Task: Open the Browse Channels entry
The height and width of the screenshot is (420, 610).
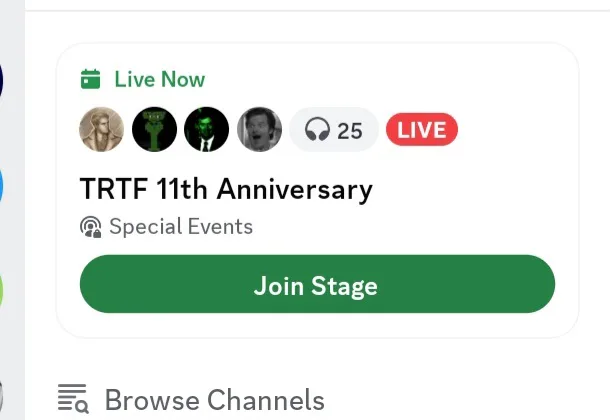Action: click(x=214, y=400)
